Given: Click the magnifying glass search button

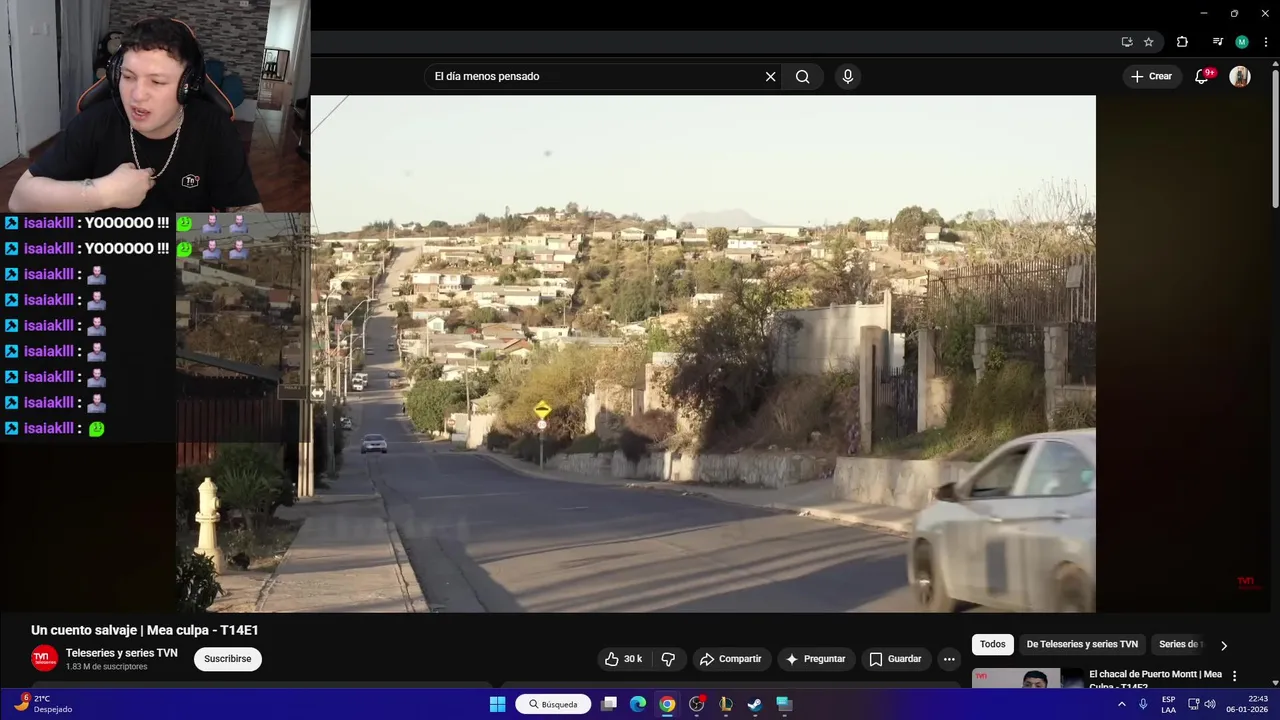Looking at the screenshot, I should coord(802,77).
